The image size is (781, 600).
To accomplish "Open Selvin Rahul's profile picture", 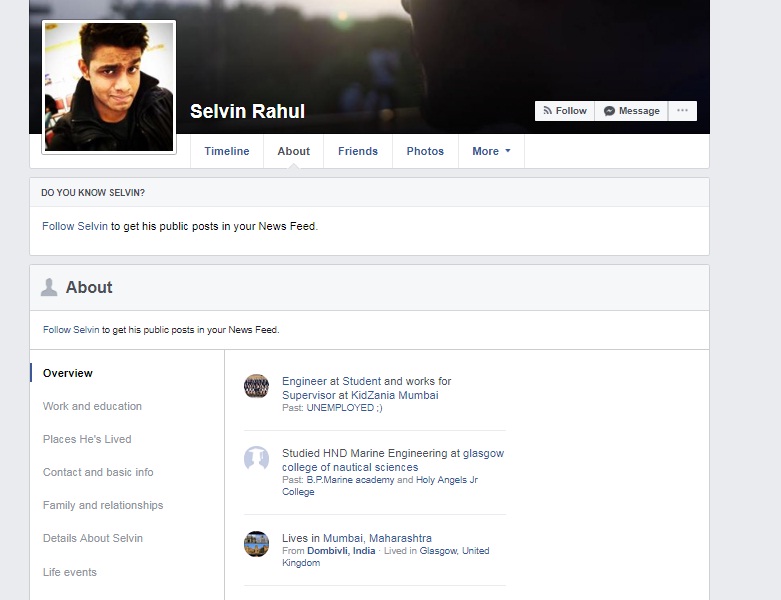I will [109, 87].
